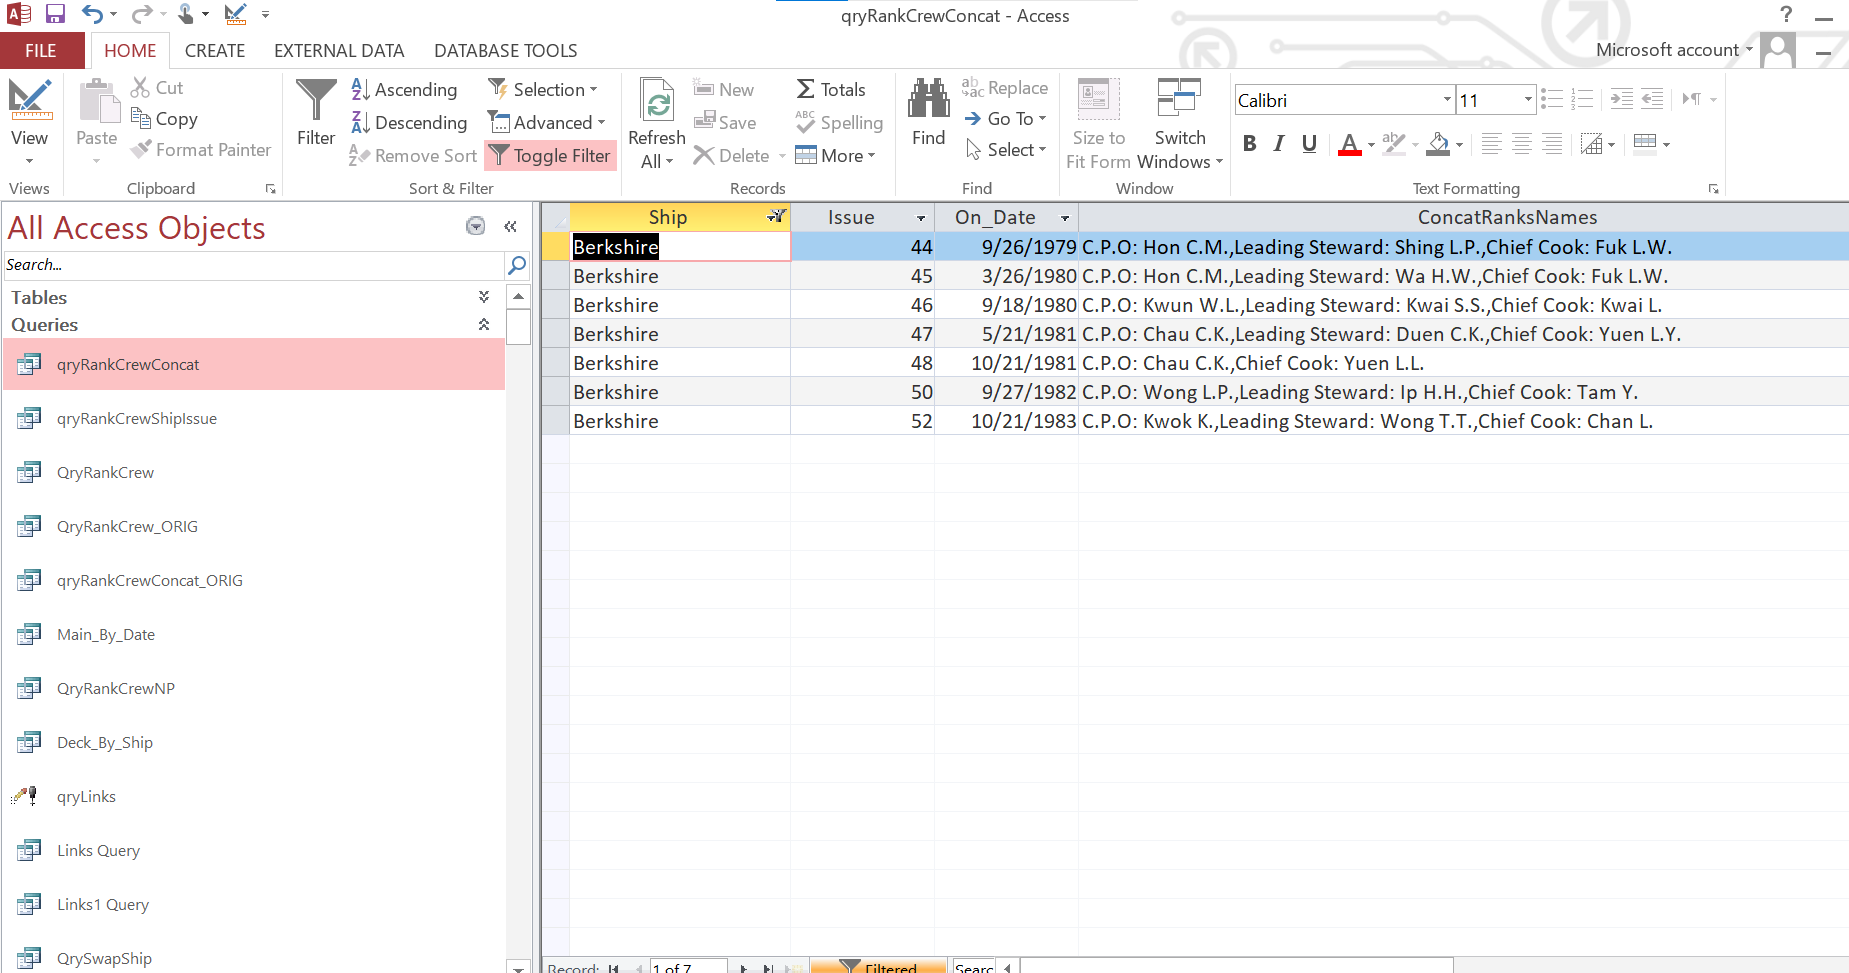Toggle Filter off in Sort & Filter
Image resolution: width=1849 pixels, height=973 pixels.
550,155
